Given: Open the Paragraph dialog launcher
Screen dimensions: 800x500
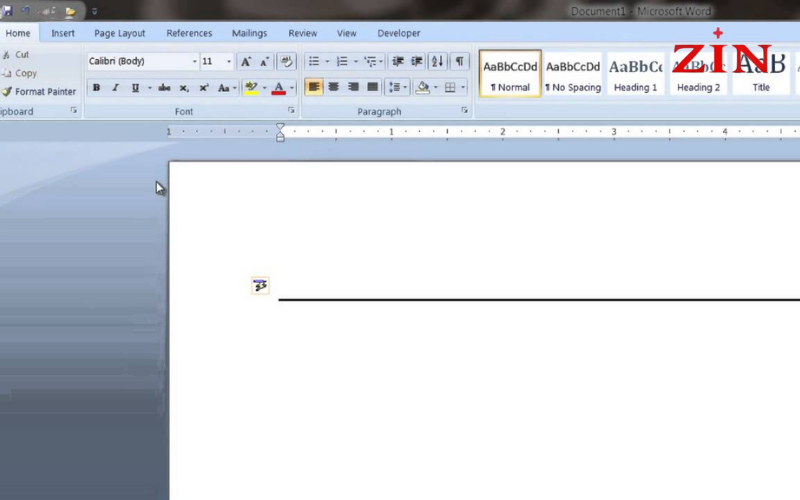Looking at the screenshot, I should 464,110.
